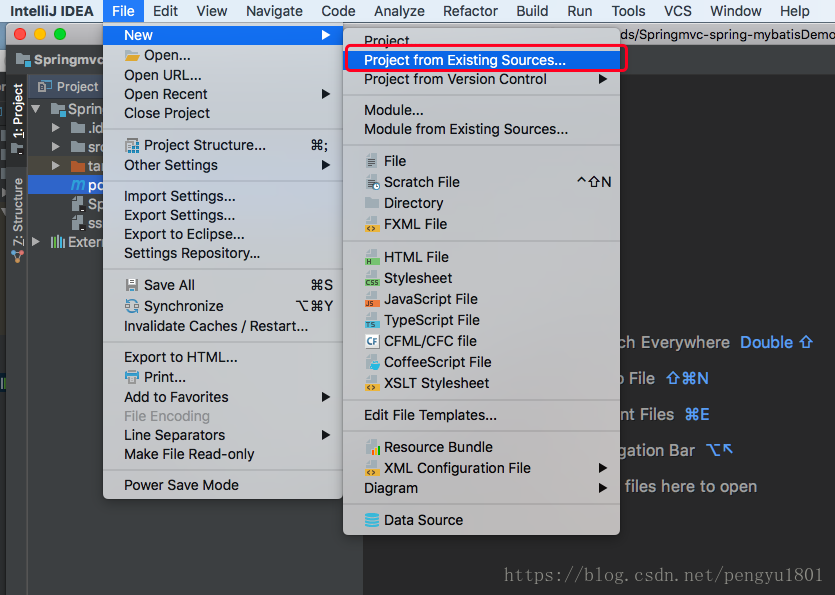Viewport: 835px width, 595px height.
Task: Open the Scratch File creation item
Action: click(417, 182)
